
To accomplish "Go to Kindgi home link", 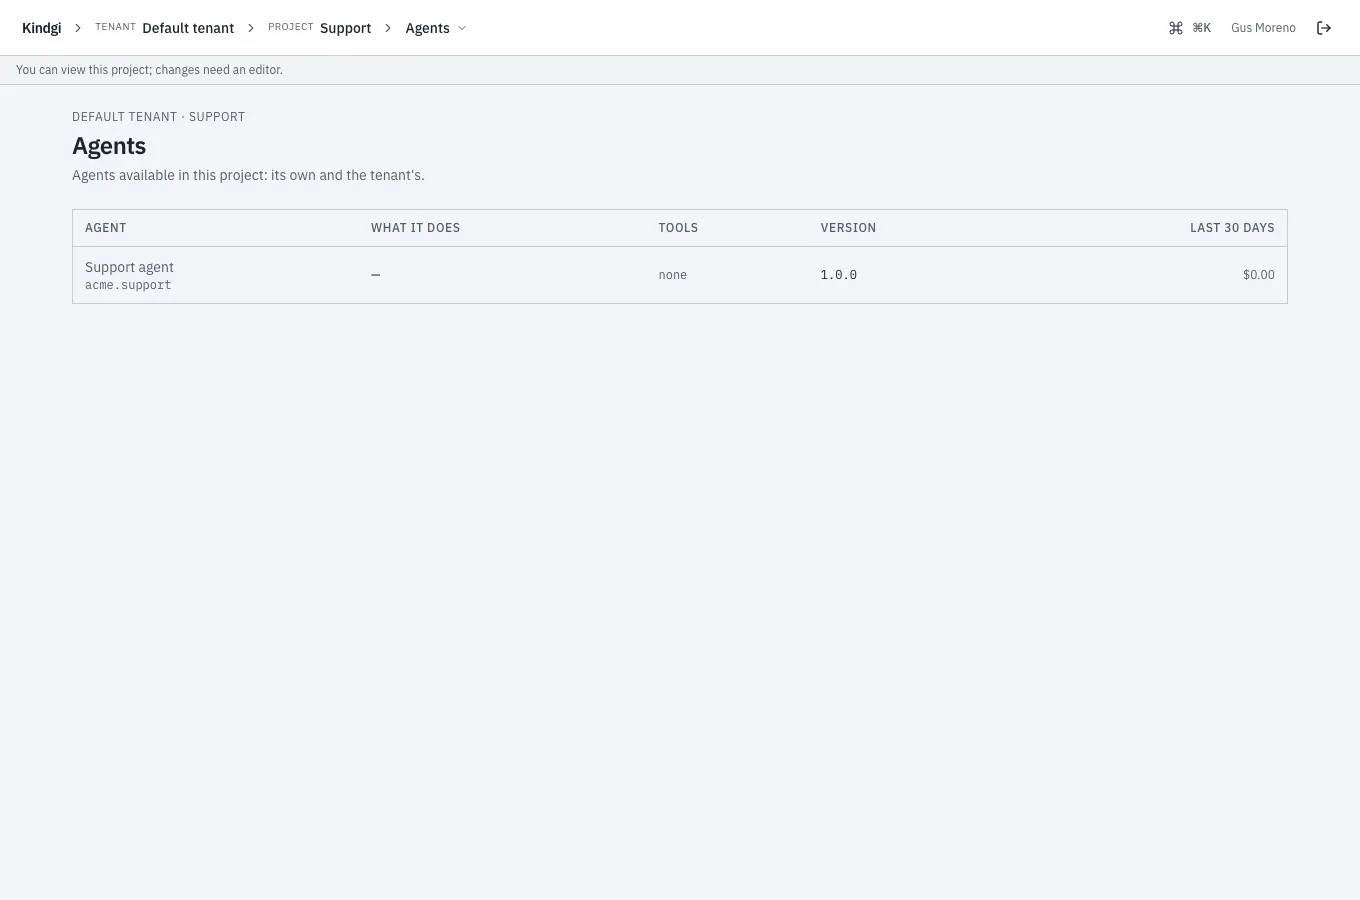I will 42,28.
